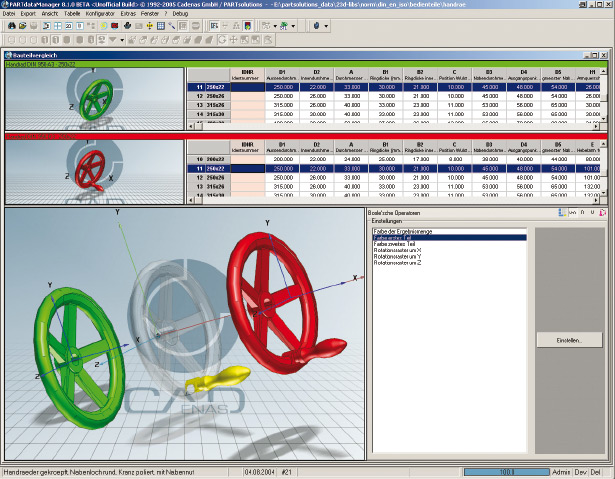Screen dimensions: 615x479
Task: Click down arrow of upper table vertical scrollbar
Action: (x=604, y=119)
